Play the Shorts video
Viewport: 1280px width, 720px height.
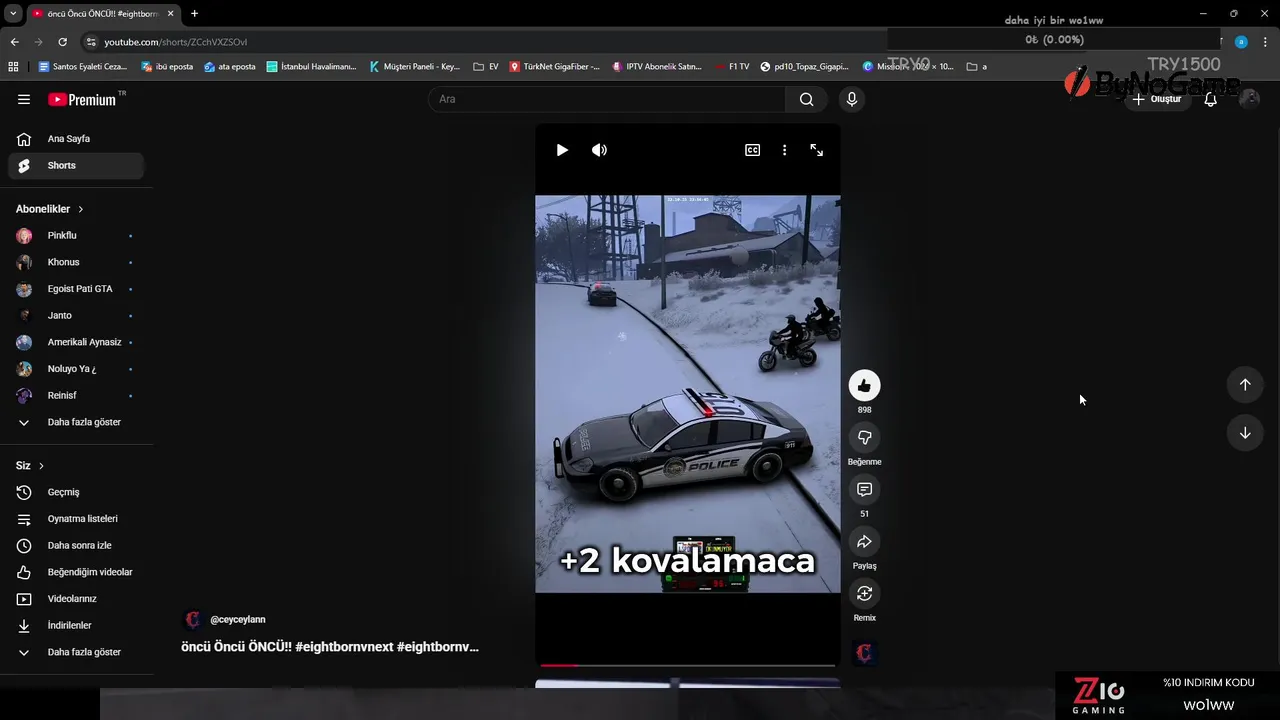click(562, 150)
